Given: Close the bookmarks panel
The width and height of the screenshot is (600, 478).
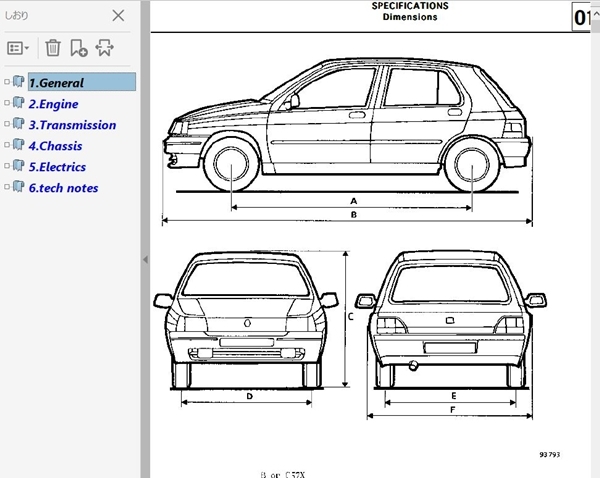Looking at the screenshot, I should [118, 16].
